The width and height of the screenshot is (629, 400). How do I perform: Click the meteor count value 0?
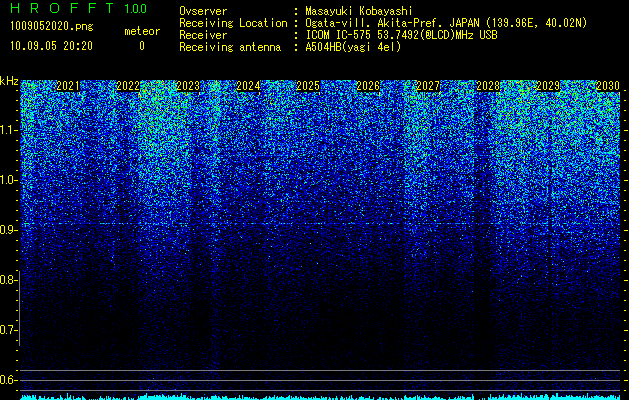pos(142,46)
